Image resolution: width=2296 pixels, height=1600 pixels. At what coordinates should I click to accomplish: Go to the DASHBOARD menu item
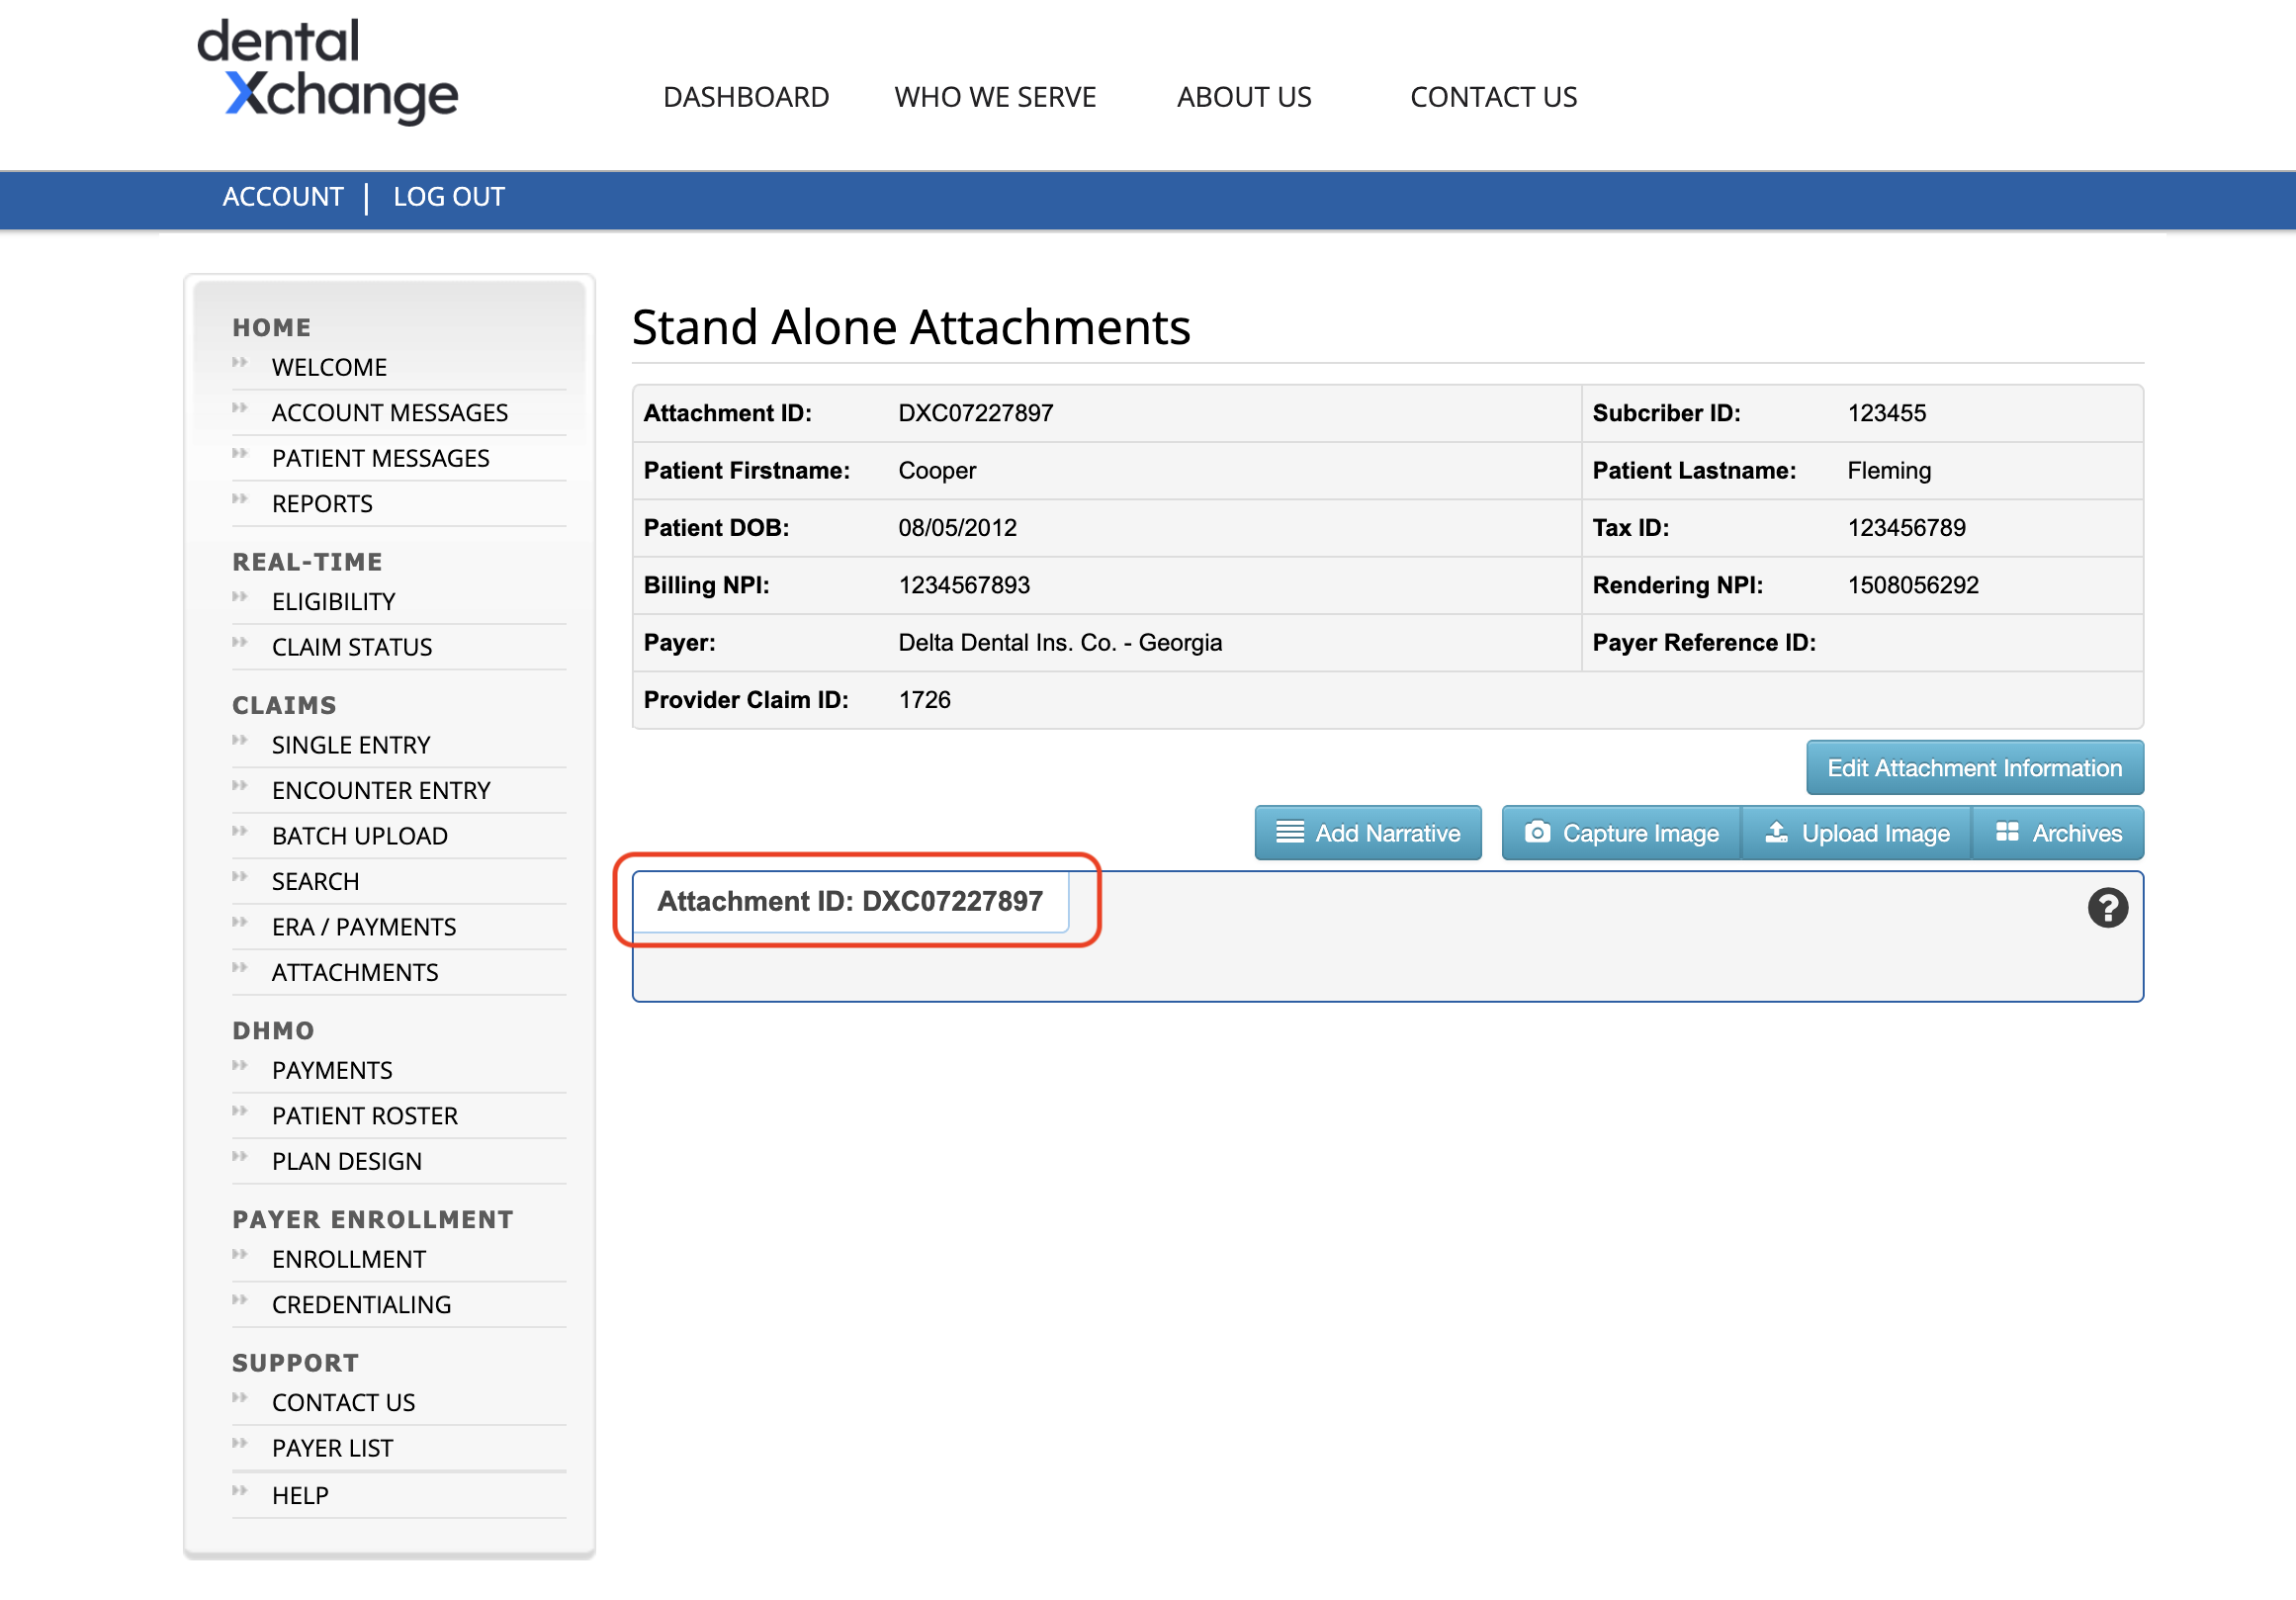tap(746, 97)
